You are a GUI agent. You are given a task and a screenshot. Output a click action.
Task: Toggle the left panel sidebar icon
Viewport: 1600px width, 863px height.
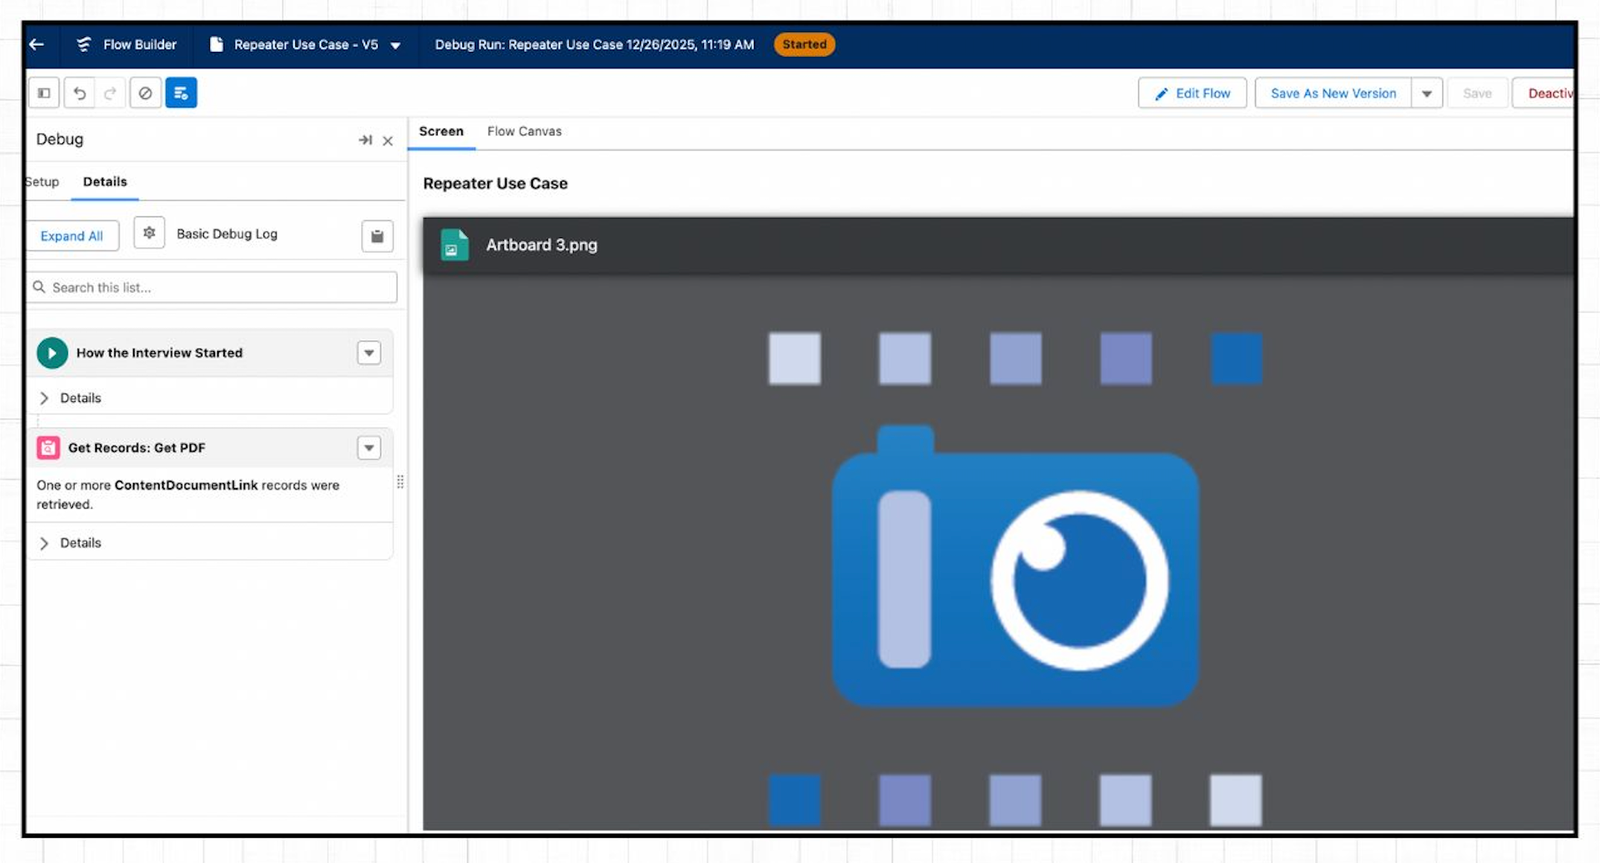(44, 93)
